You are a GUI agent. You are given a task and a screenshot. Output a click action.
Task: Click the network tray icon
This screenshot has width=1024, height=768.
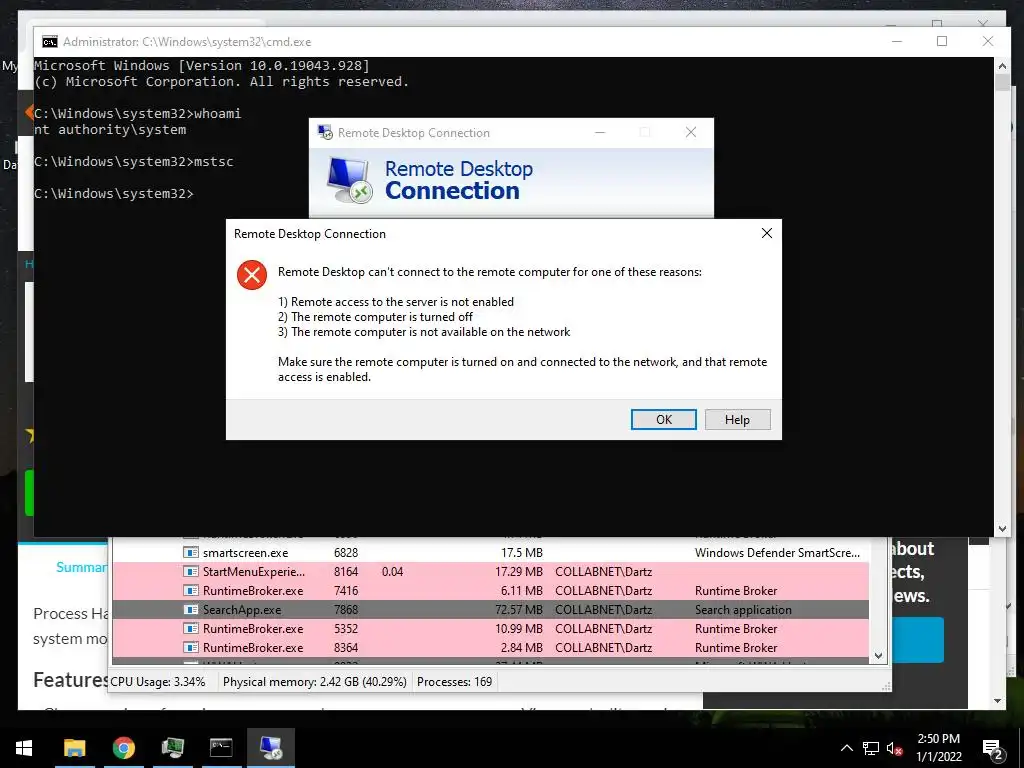pos(871,748)
